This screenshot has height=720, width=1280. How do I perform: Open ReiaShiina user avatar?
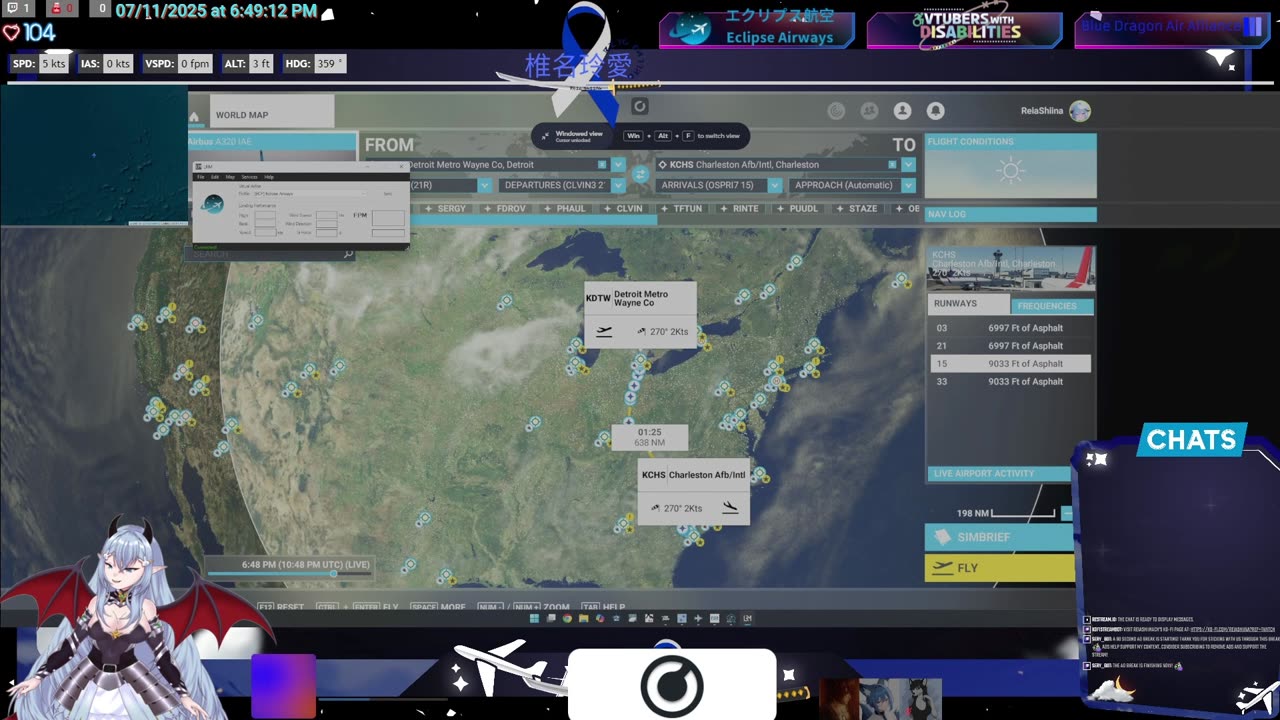tap(1080, 111)
